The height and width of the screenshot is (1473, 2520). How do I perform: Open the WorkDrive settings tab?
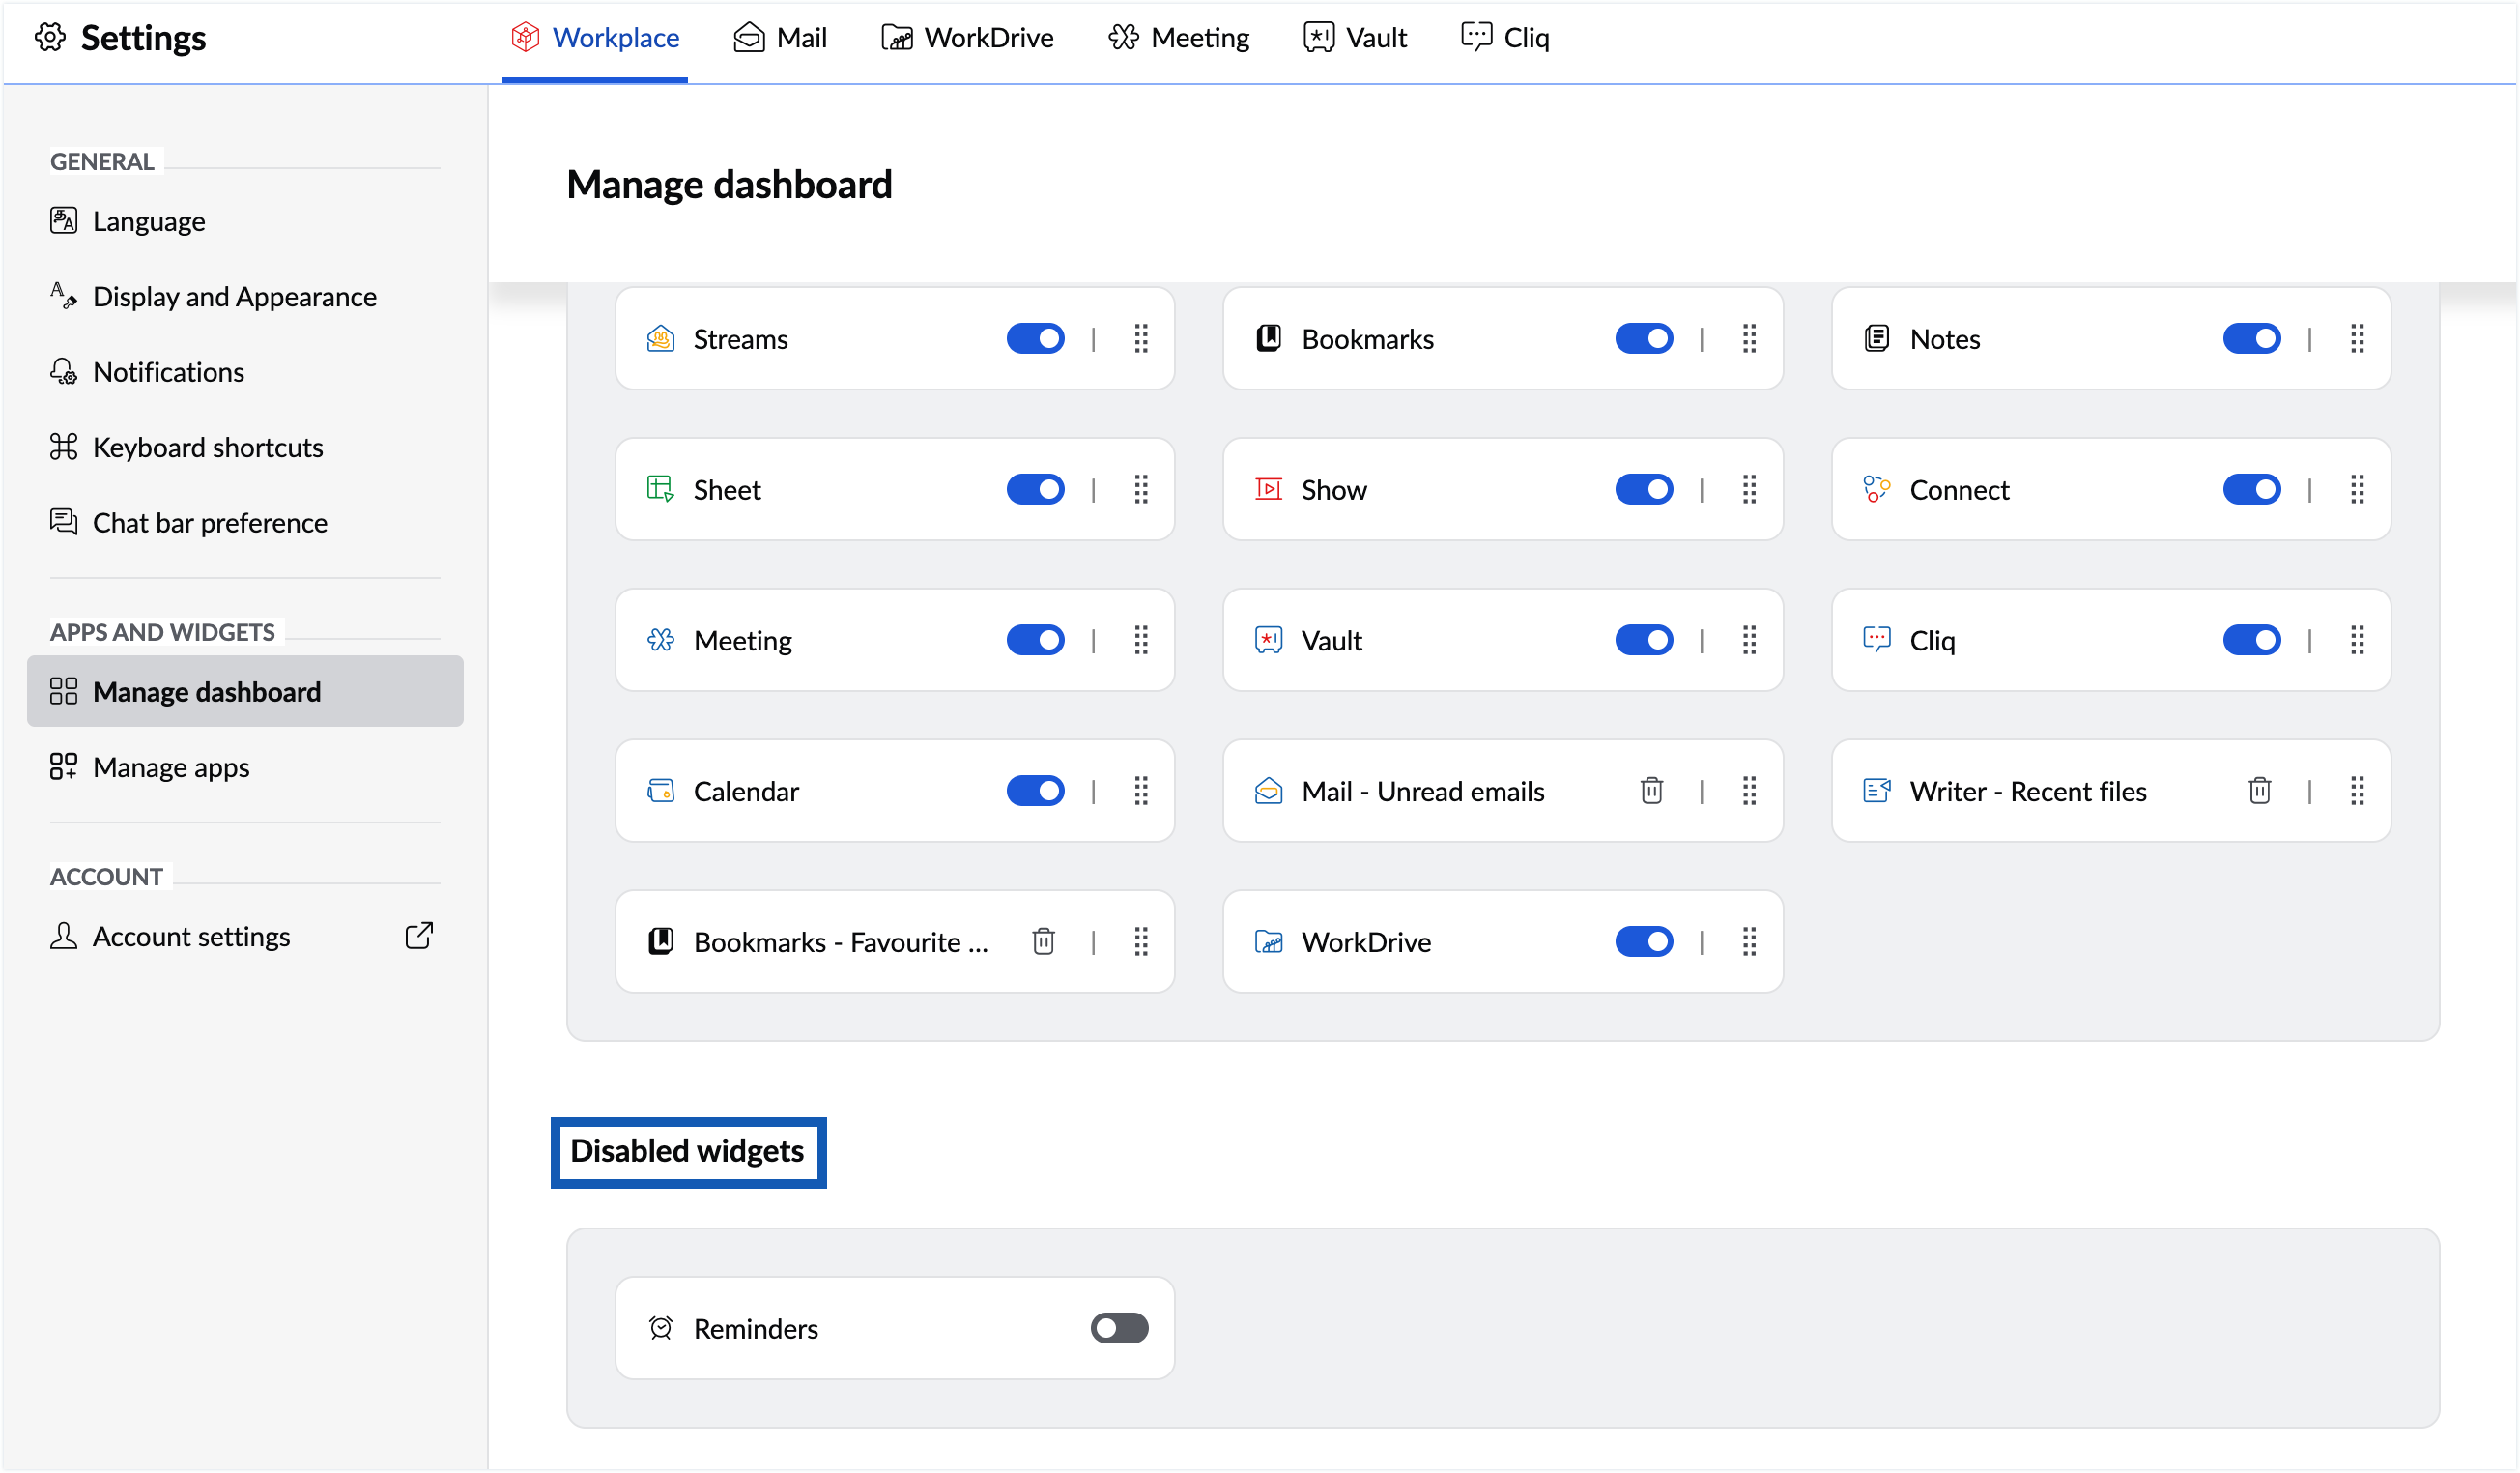coord(968,38)
